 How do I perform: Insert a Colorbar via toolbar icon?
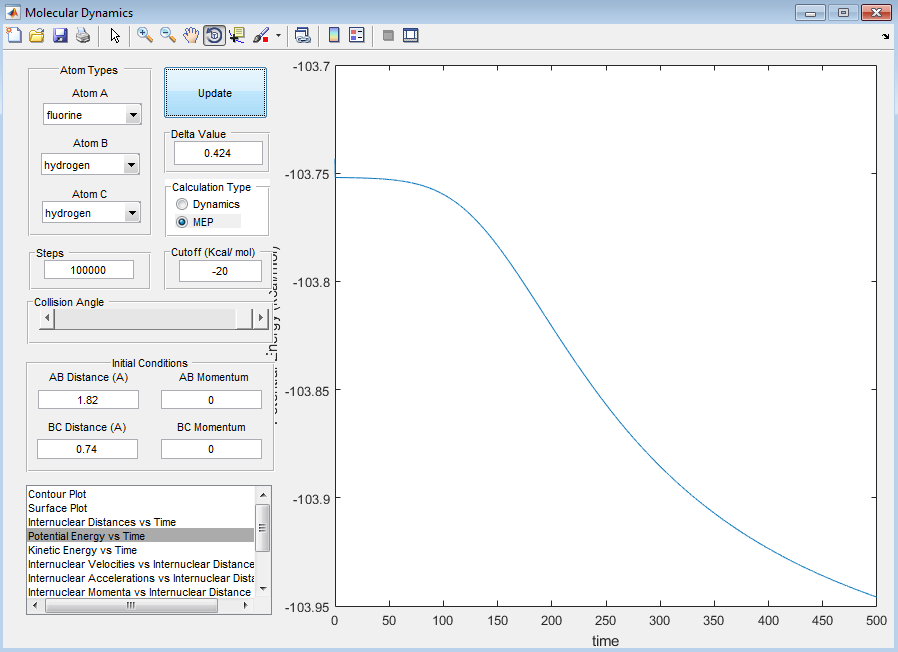[x=334, y=36]
